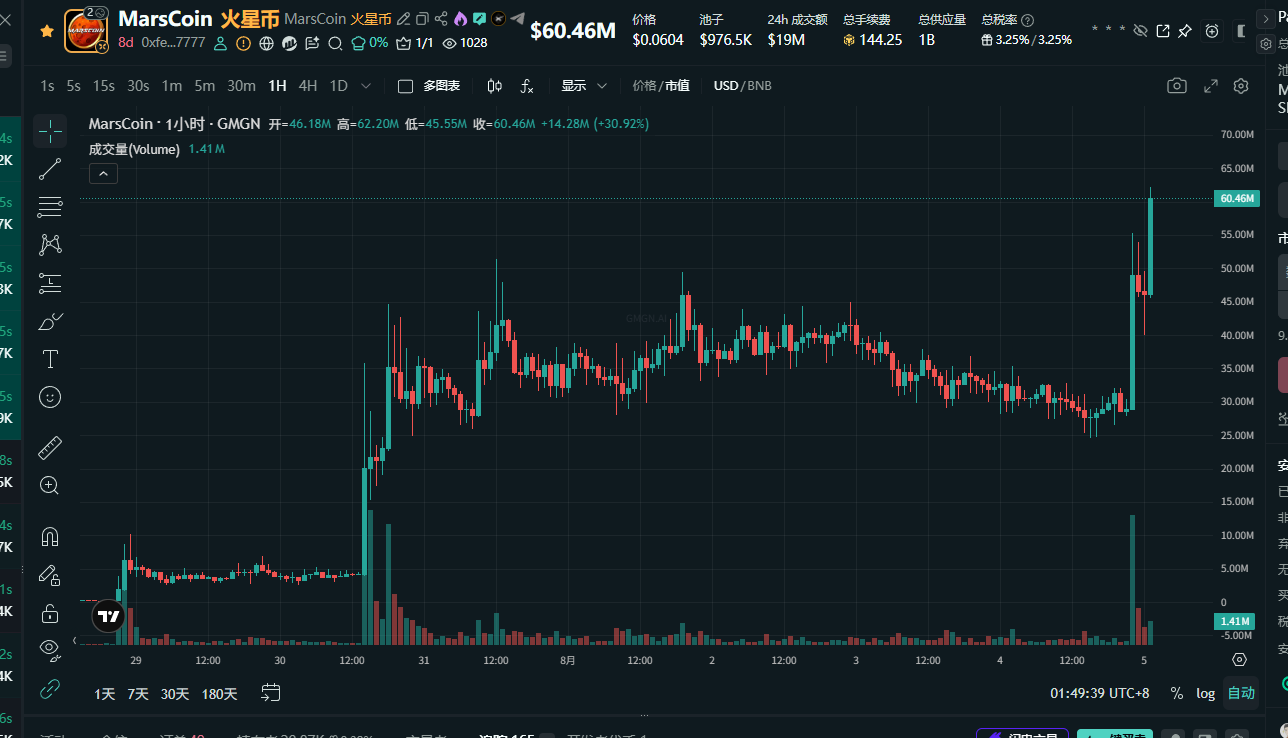1288x738 pixels.
Task: Select the brush drawing tool
Action: 50,321
